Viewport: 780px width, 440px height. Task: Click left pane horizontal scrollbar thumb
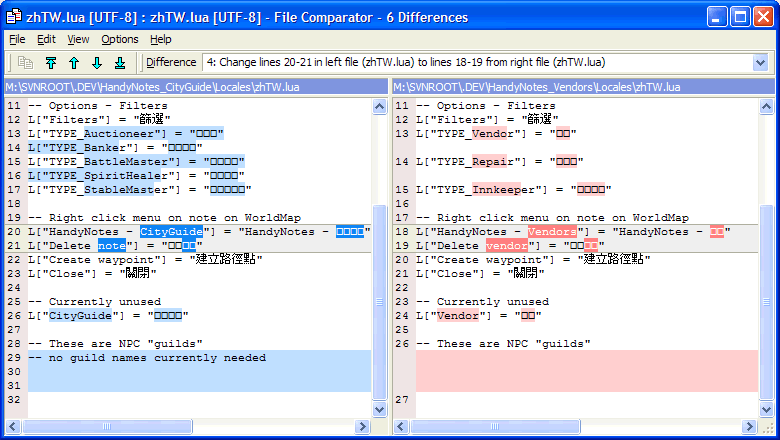coord(107,426)
